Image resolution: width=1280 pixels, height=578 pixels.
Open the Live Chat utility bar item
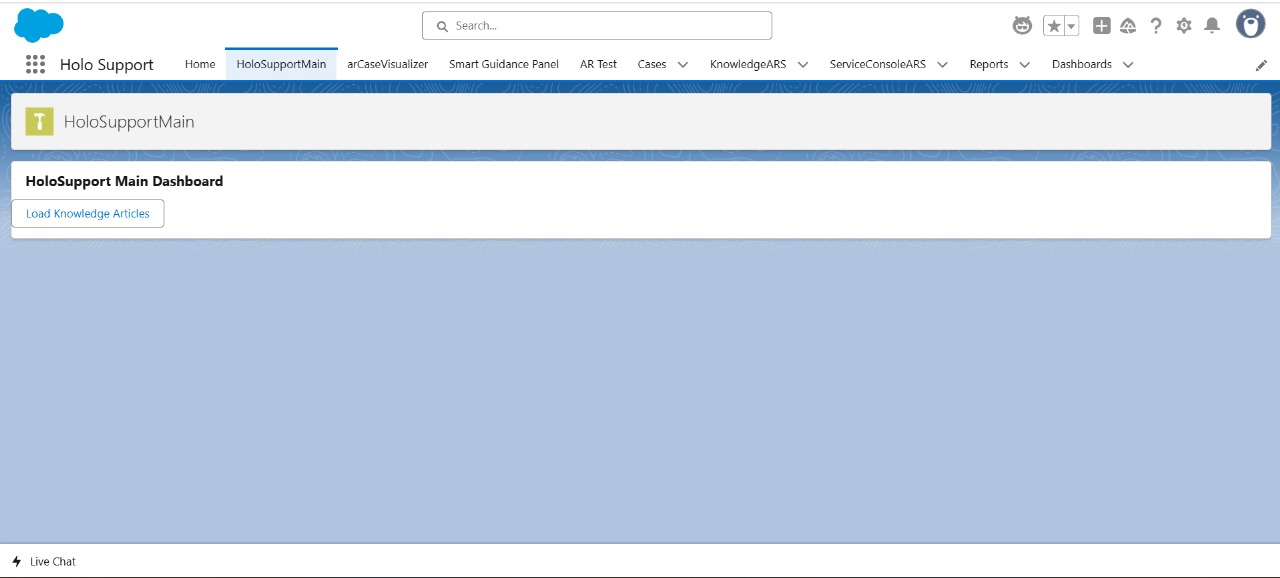click(x=44, y=561)
